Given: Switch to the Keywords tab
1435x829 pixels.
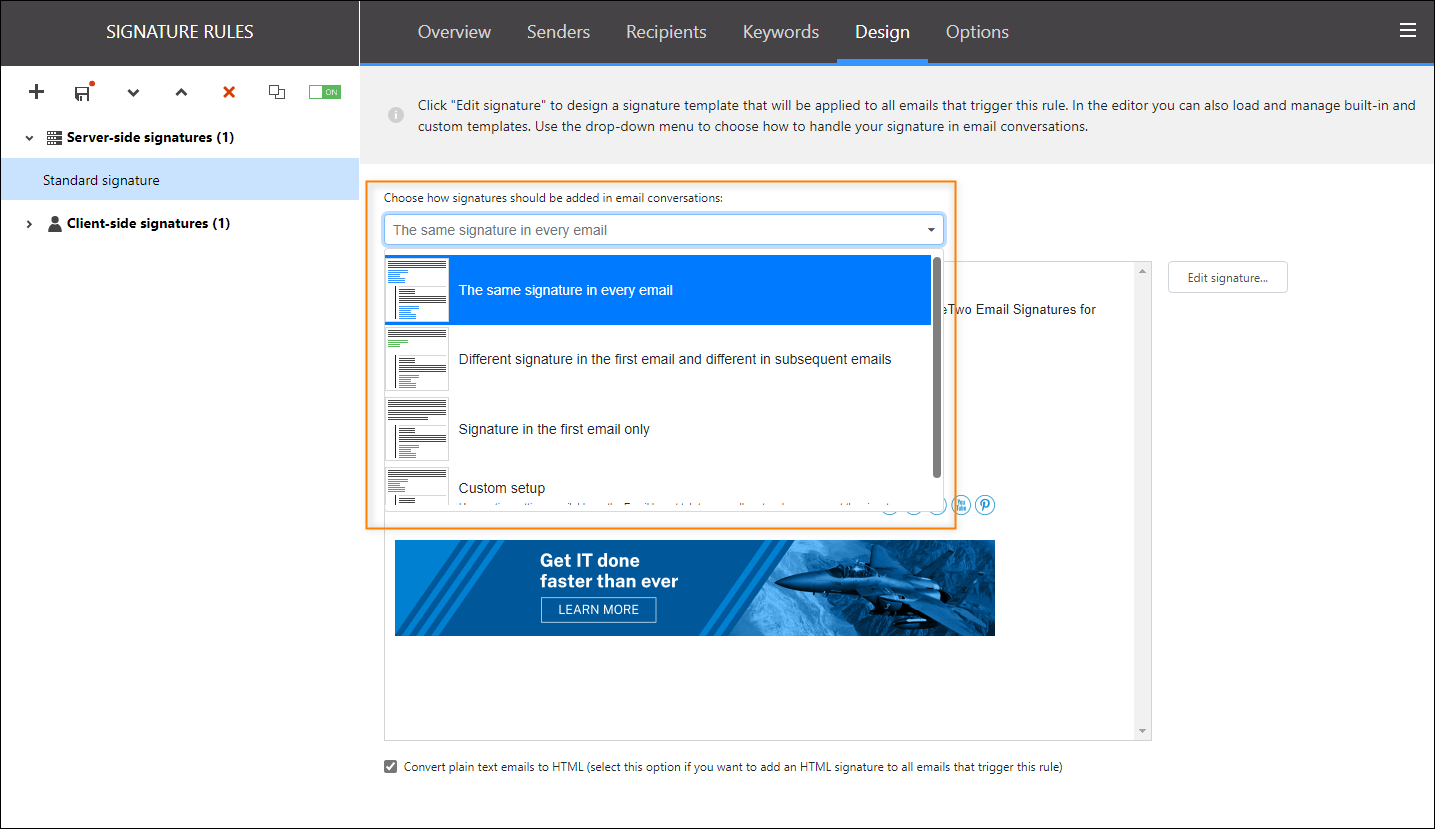Looking at the screenshot, I should pyautogui.click(x=780, y=31).
